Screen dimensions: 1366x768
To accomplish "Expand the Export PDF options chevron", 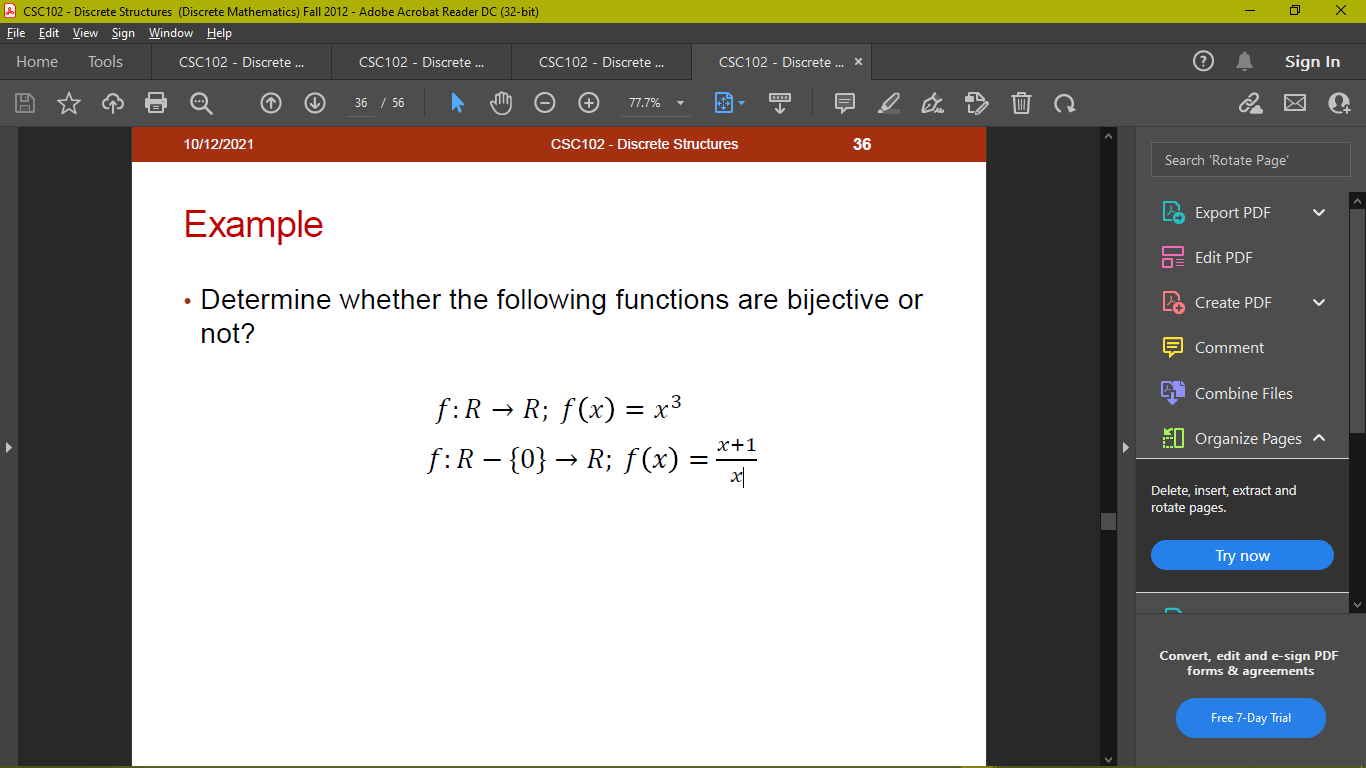I will [x=1318, y=212].
